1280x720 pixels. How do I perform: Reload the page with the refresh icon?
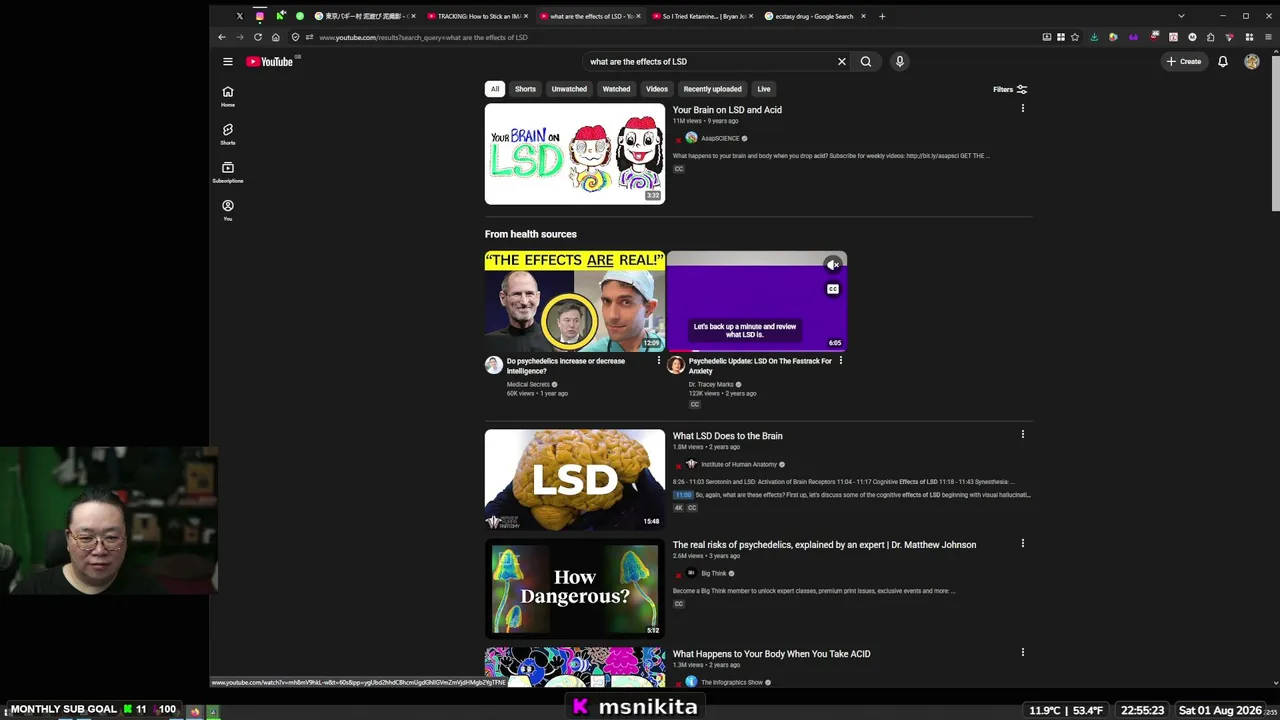tap(258, 37)
